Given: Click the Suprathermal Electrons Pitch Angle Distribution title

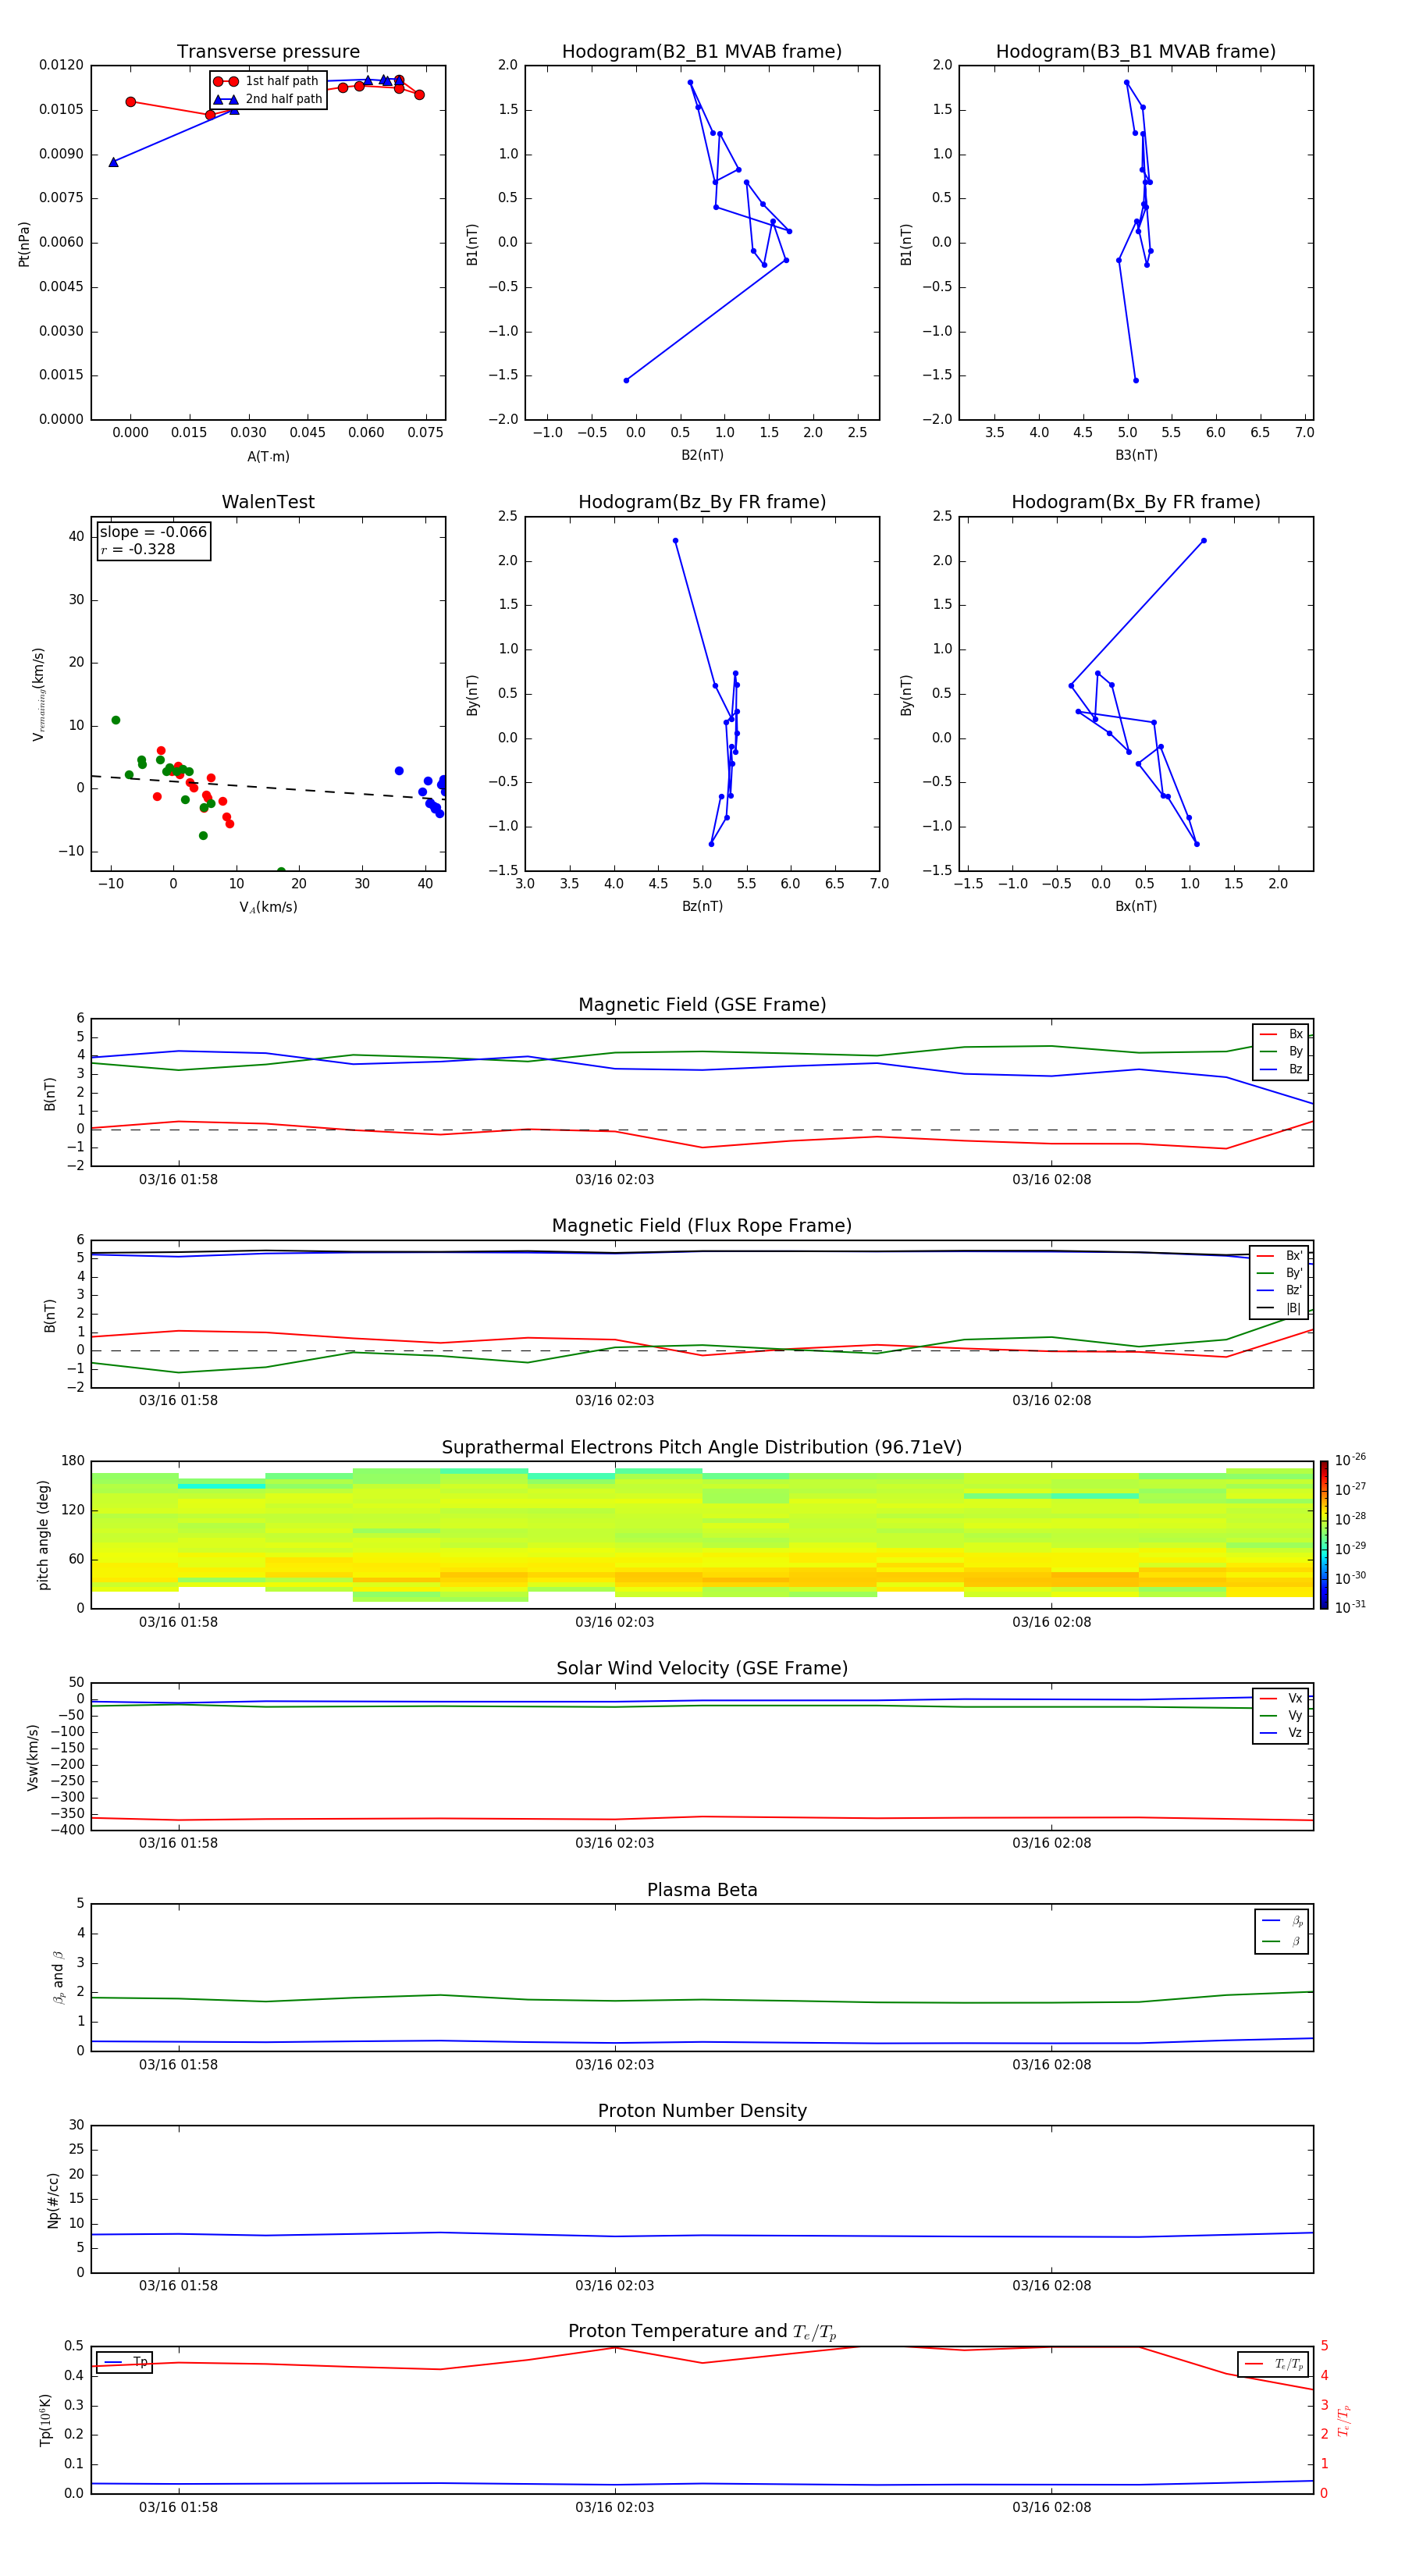Looking at the screenshot, I should tap(702, 1448).
